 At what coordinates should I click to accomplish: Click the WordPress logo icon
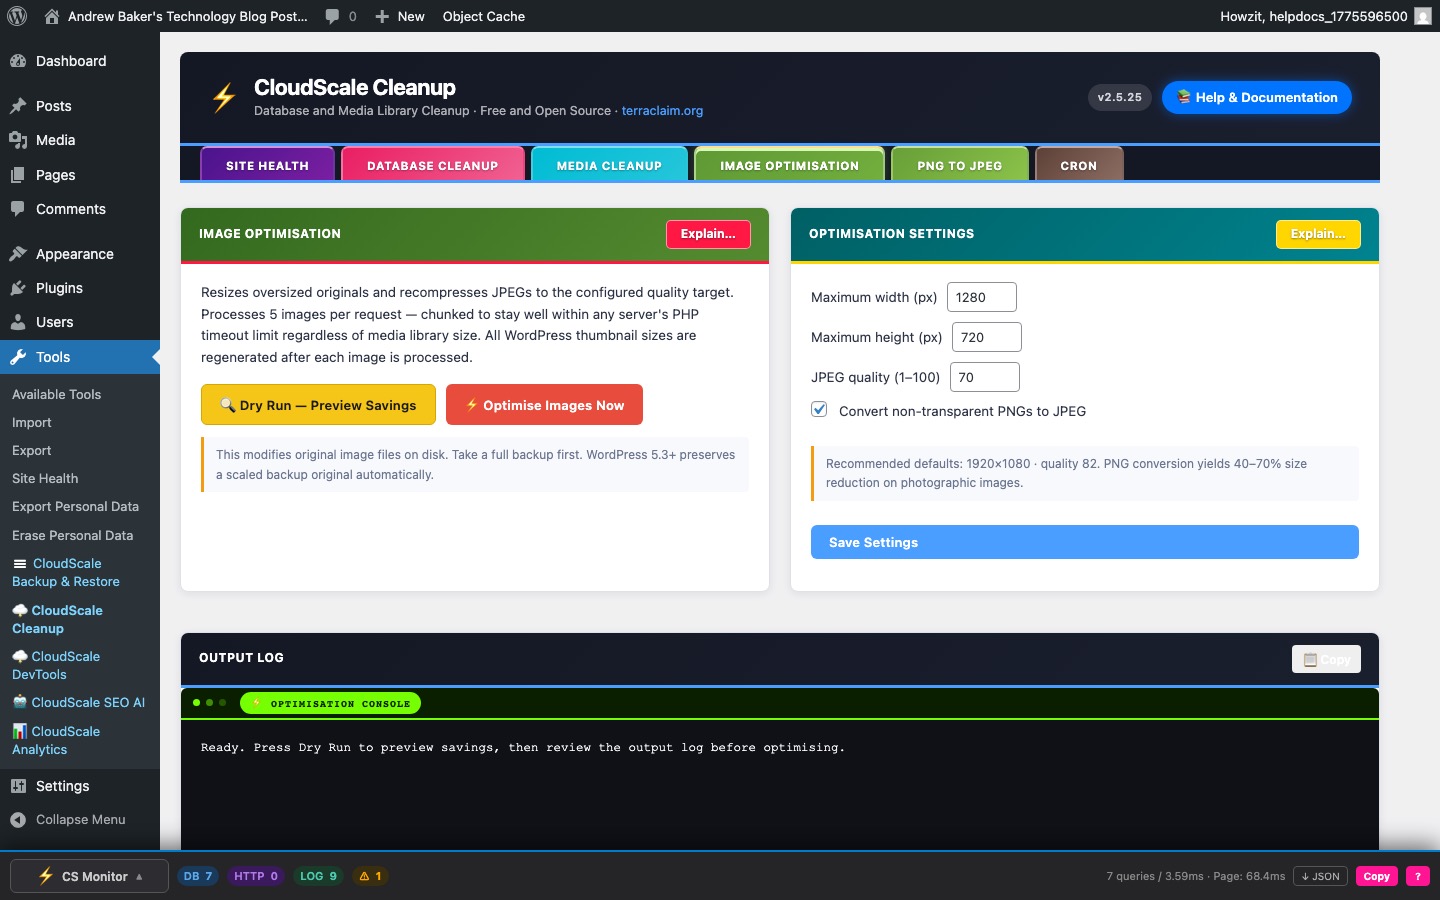pyautogui.click(x=17, y=16)
